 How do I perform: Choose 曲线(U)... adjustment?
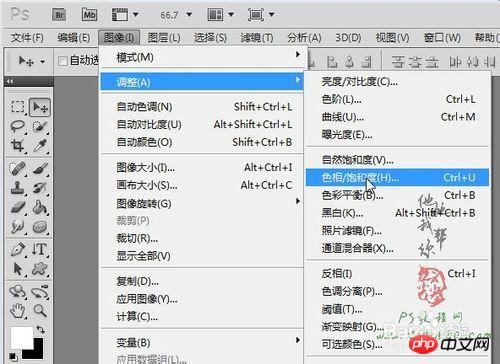[x=397, y=117]
